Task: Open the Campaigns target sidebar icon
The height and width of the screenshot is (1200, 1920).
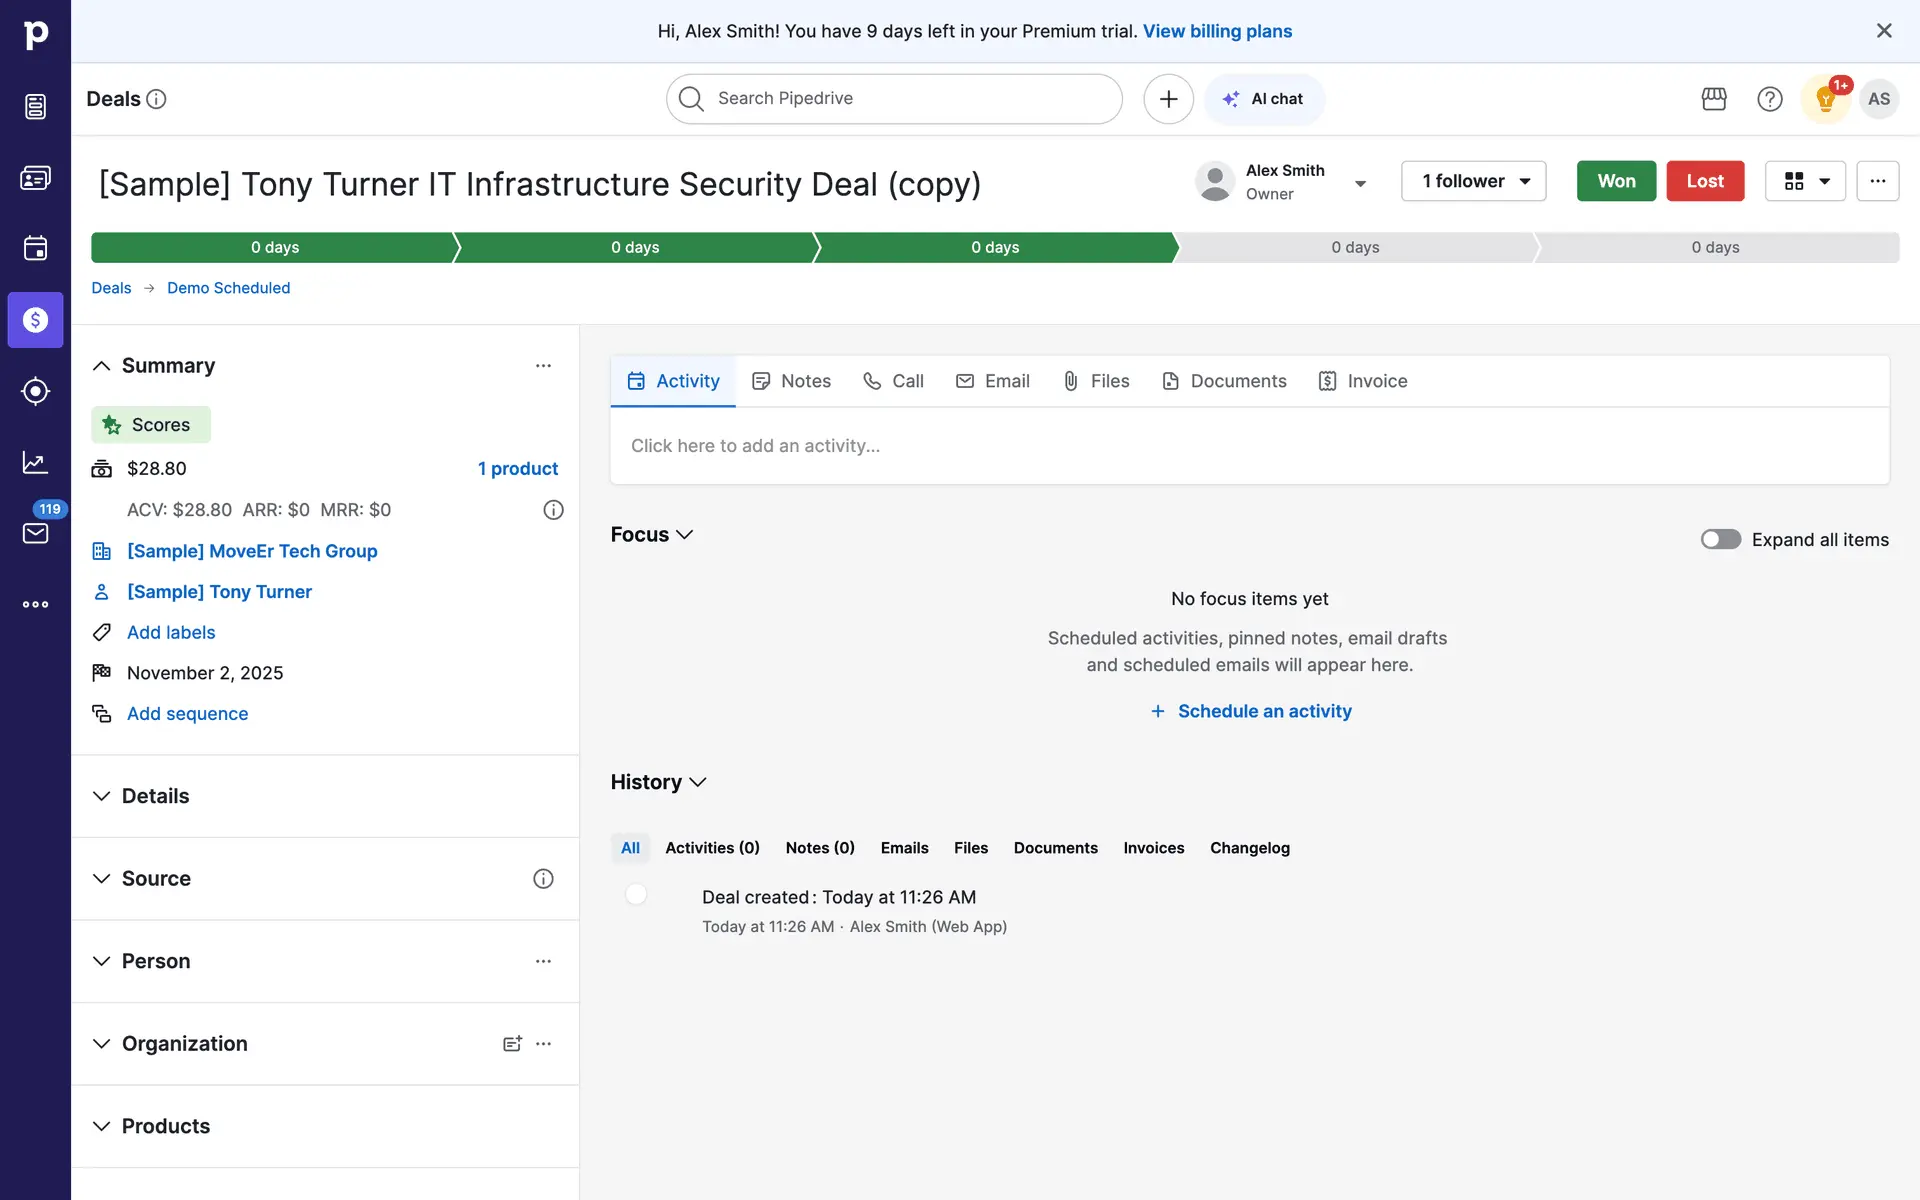Action: (35, 391)
